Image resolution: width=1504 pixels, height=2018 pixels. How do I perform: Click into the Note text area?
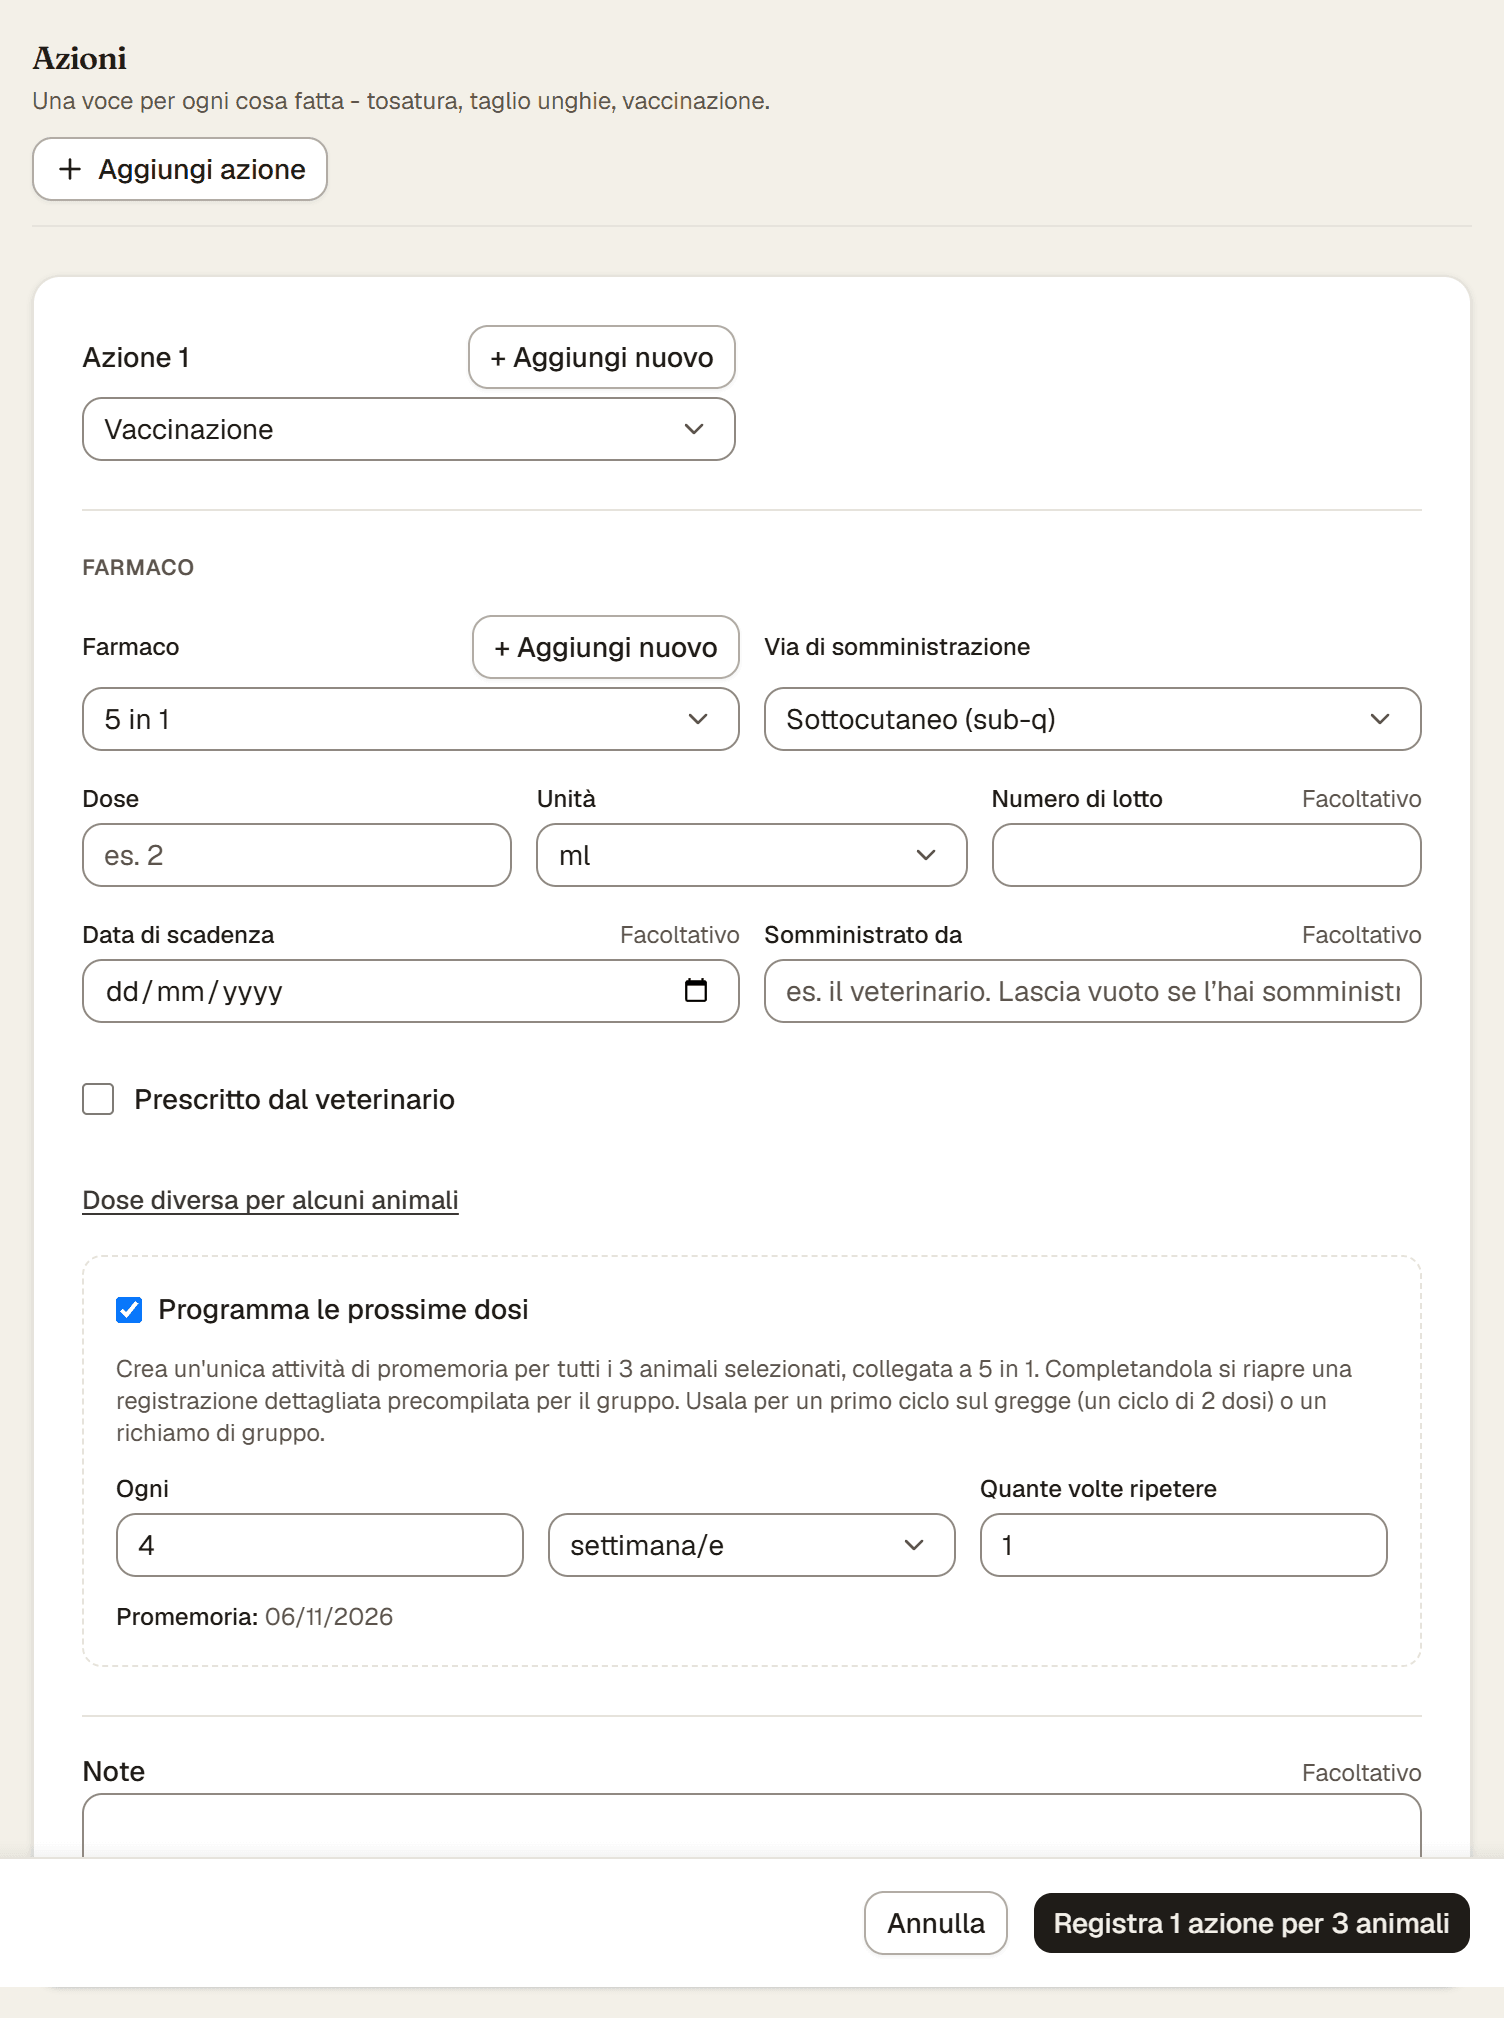coord(752,1826)
